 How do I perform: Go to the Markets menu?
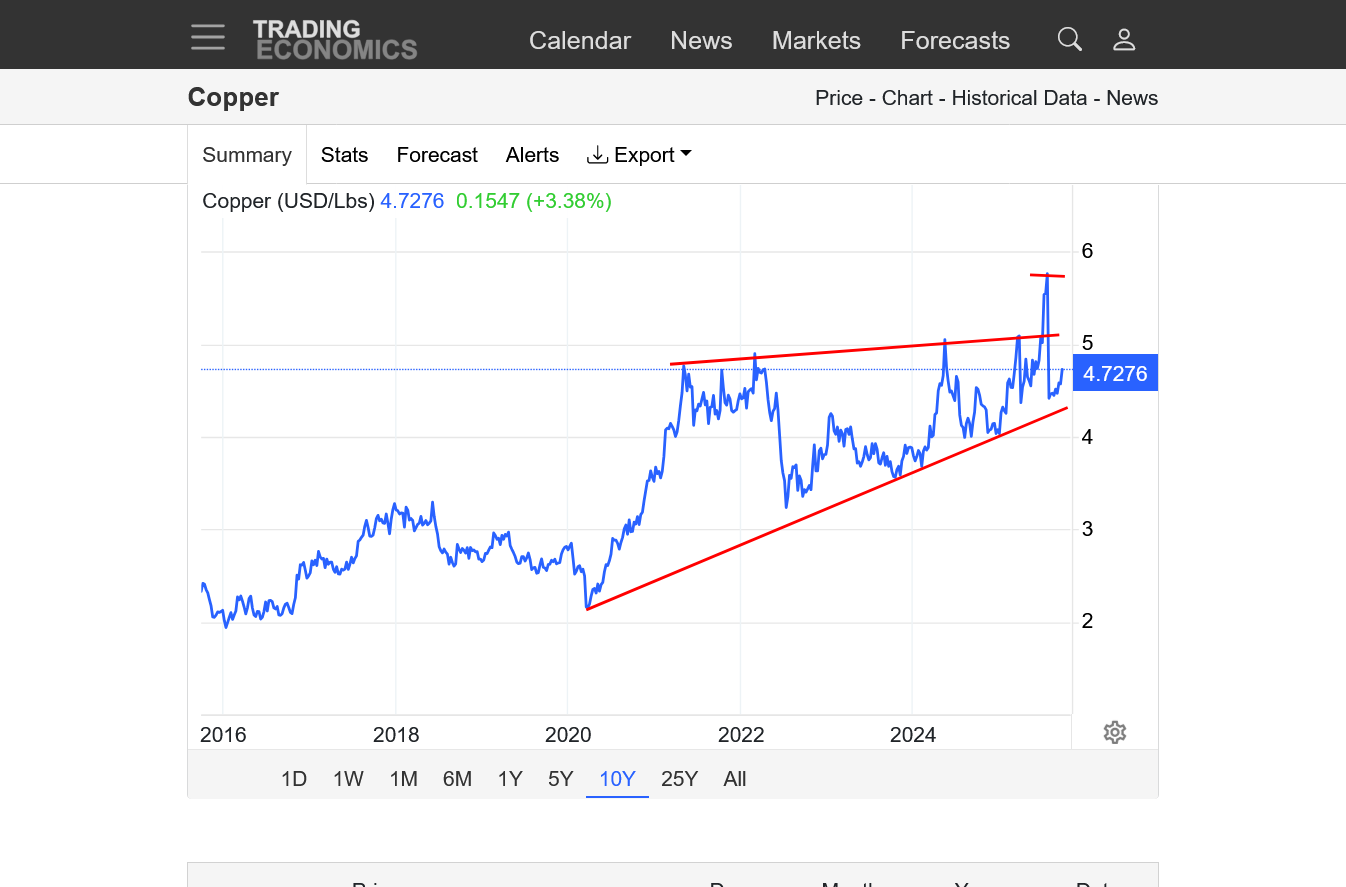[816, 40]
